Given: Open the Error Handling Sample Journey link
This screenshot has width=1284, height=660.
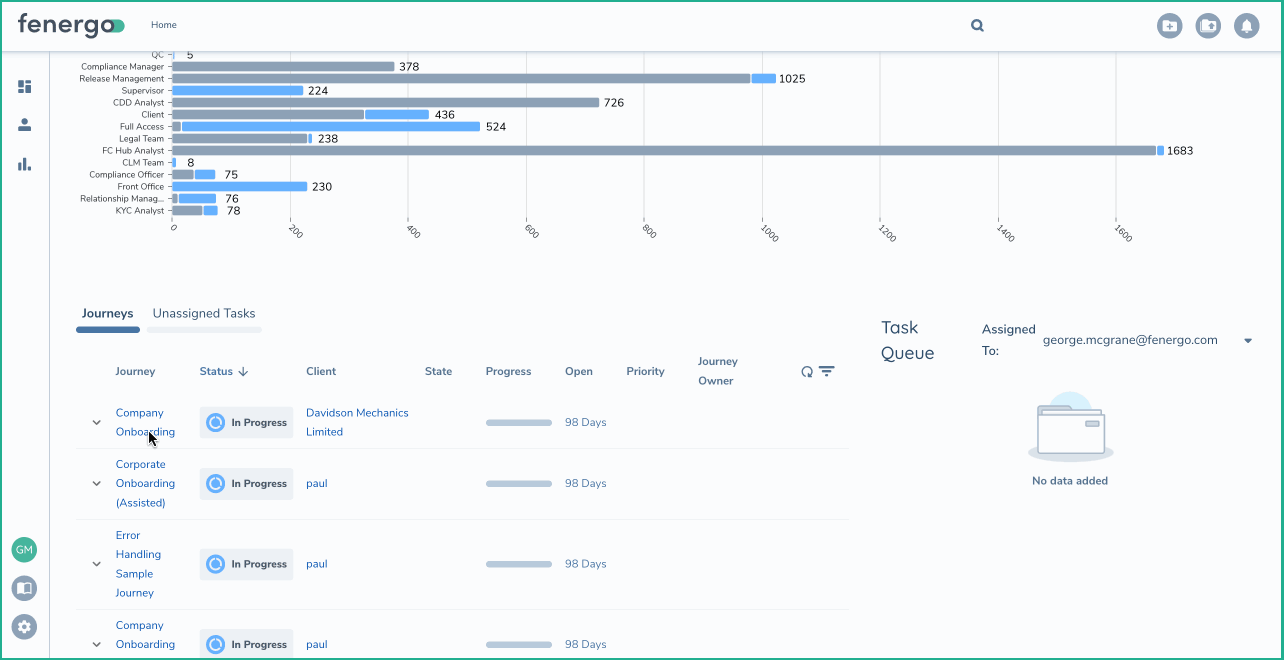Looking at the screenshot, I should click(135, 564).
